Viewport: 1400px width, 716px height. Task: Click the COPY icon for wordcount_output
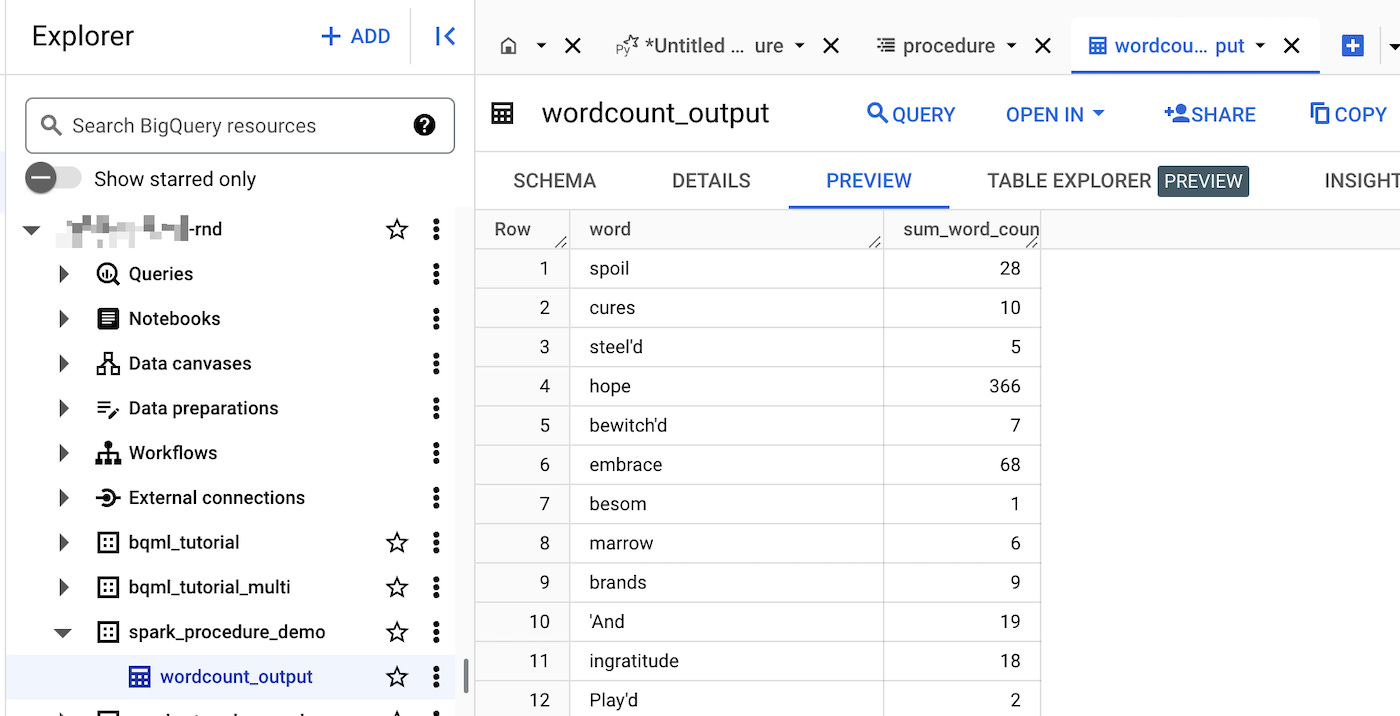click(1347, 114)
